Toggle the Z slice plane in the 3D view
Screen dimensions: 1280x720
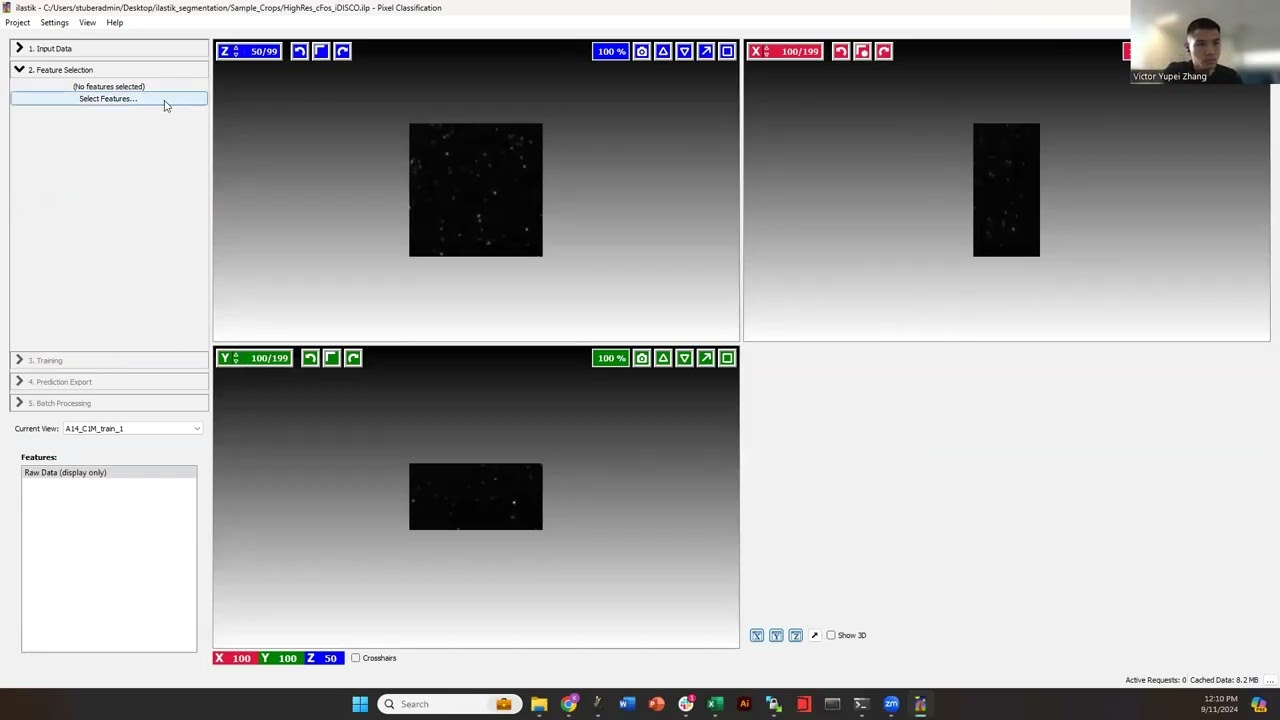coord(795,635)
